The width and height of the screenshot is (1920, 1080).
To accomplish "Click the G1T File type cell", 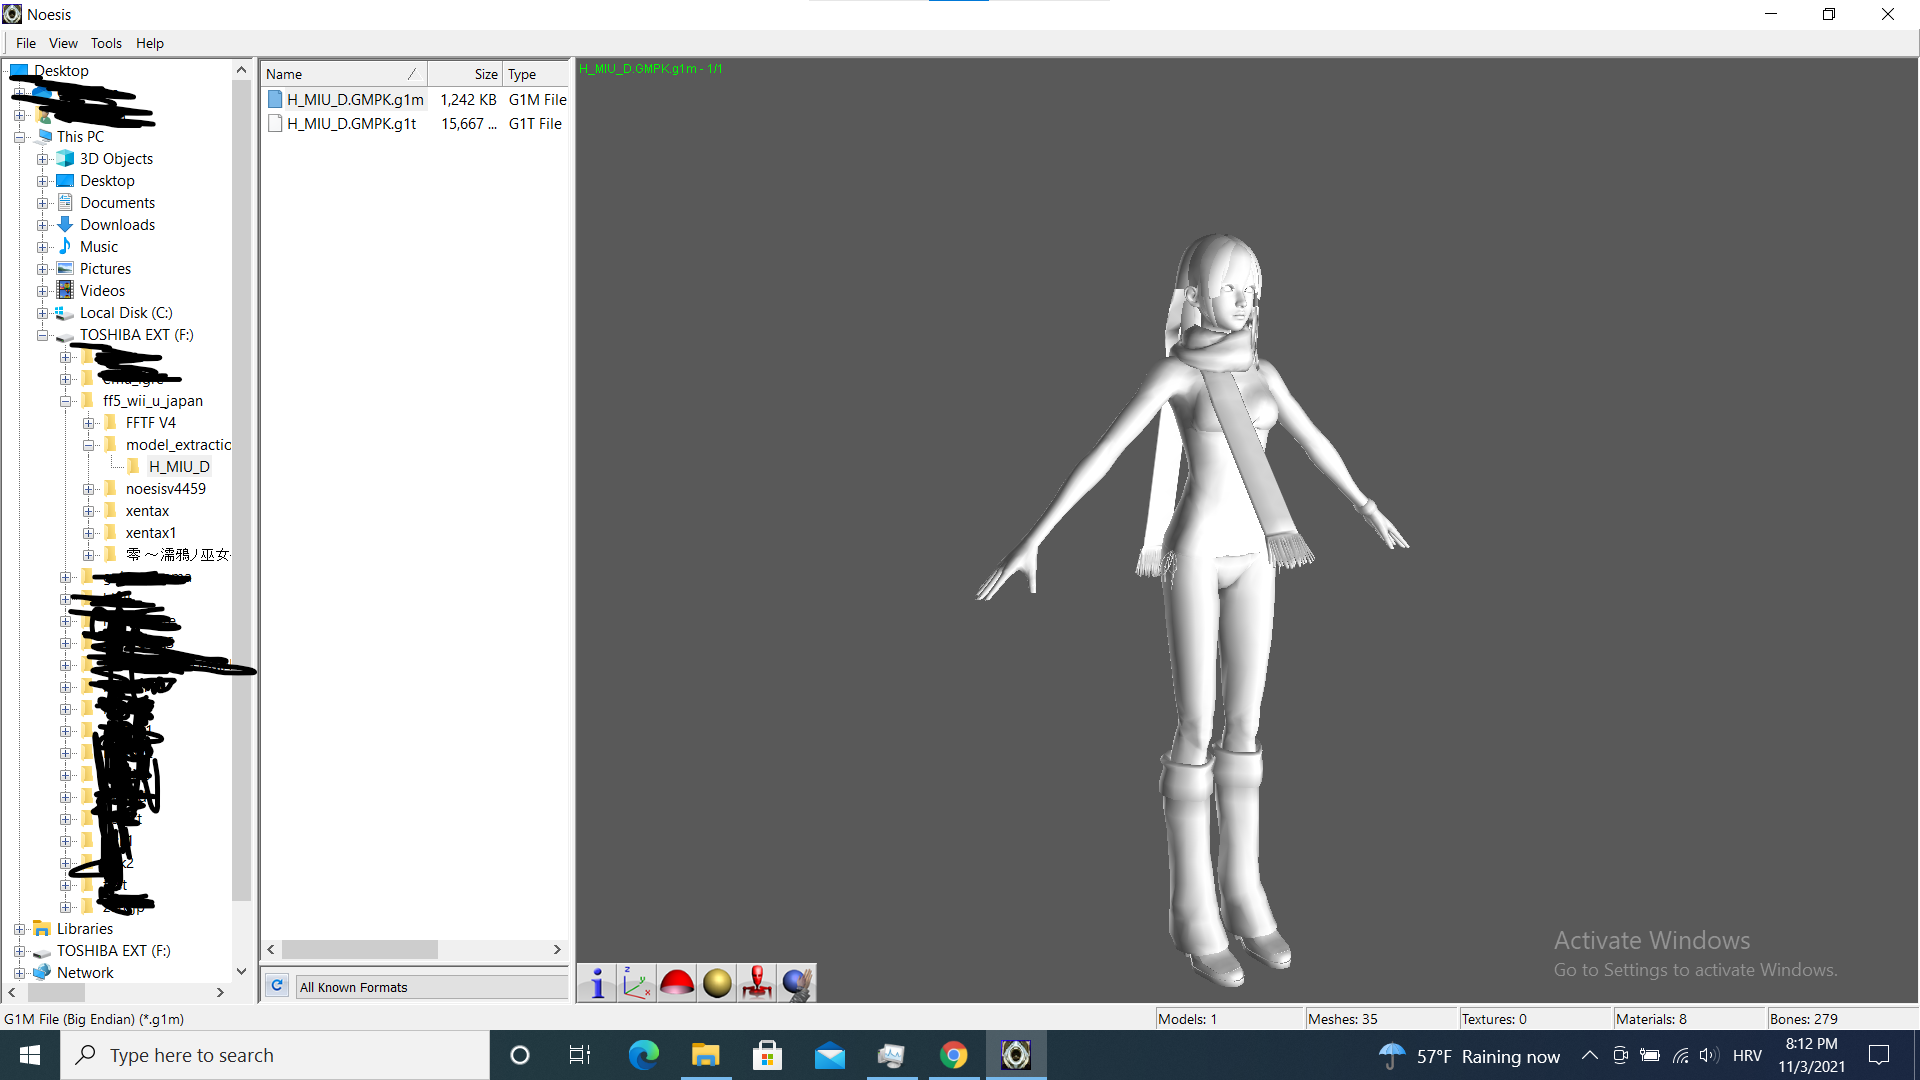I will pos(535,124).
